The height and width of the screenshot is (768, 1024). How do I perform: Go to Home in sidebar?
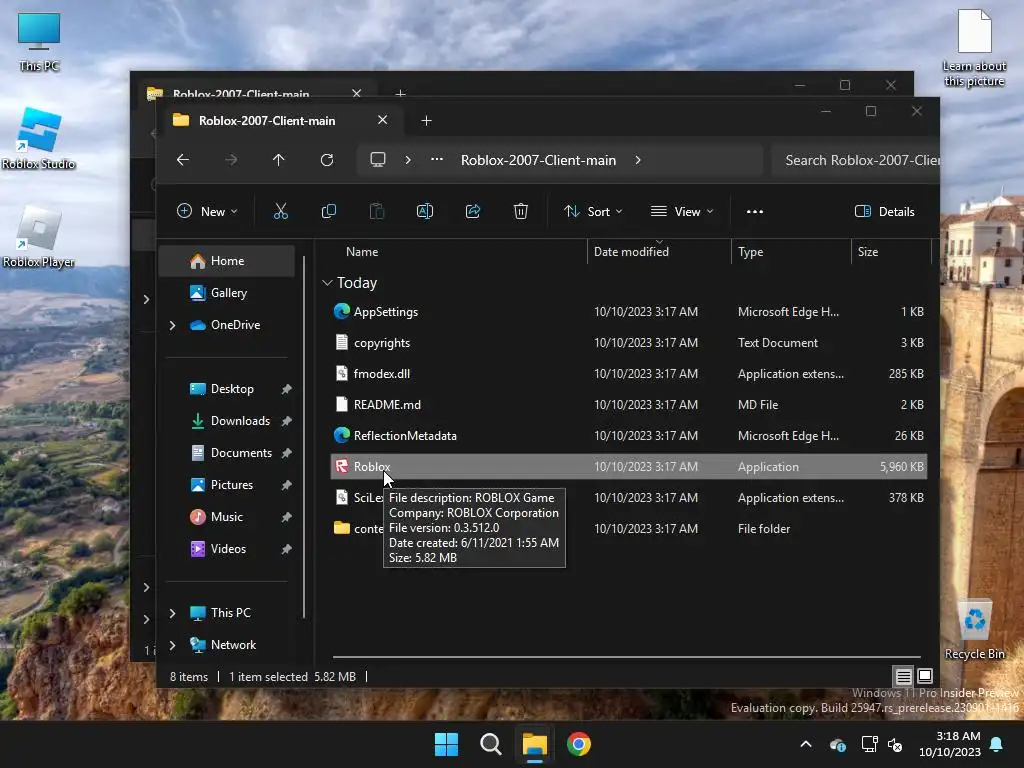point(227,261)
